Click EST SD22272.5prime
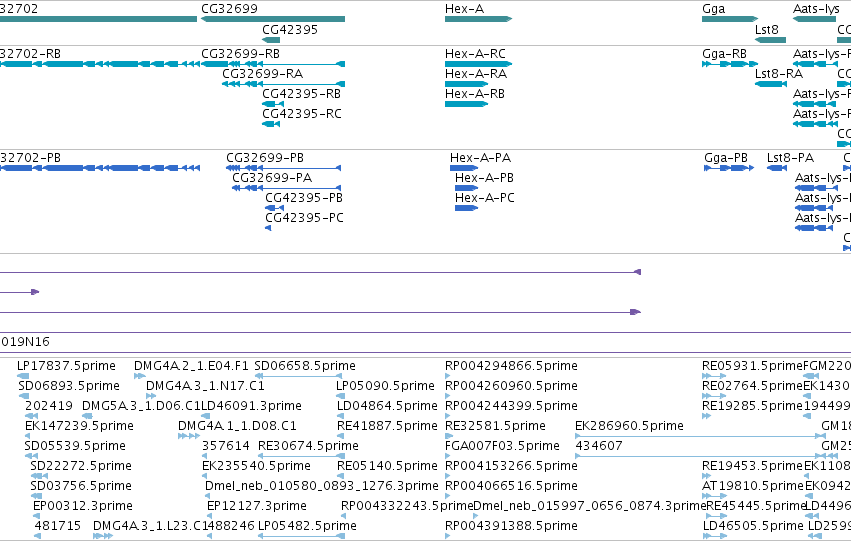Viewport: 851px width, 541px height. 81,466
